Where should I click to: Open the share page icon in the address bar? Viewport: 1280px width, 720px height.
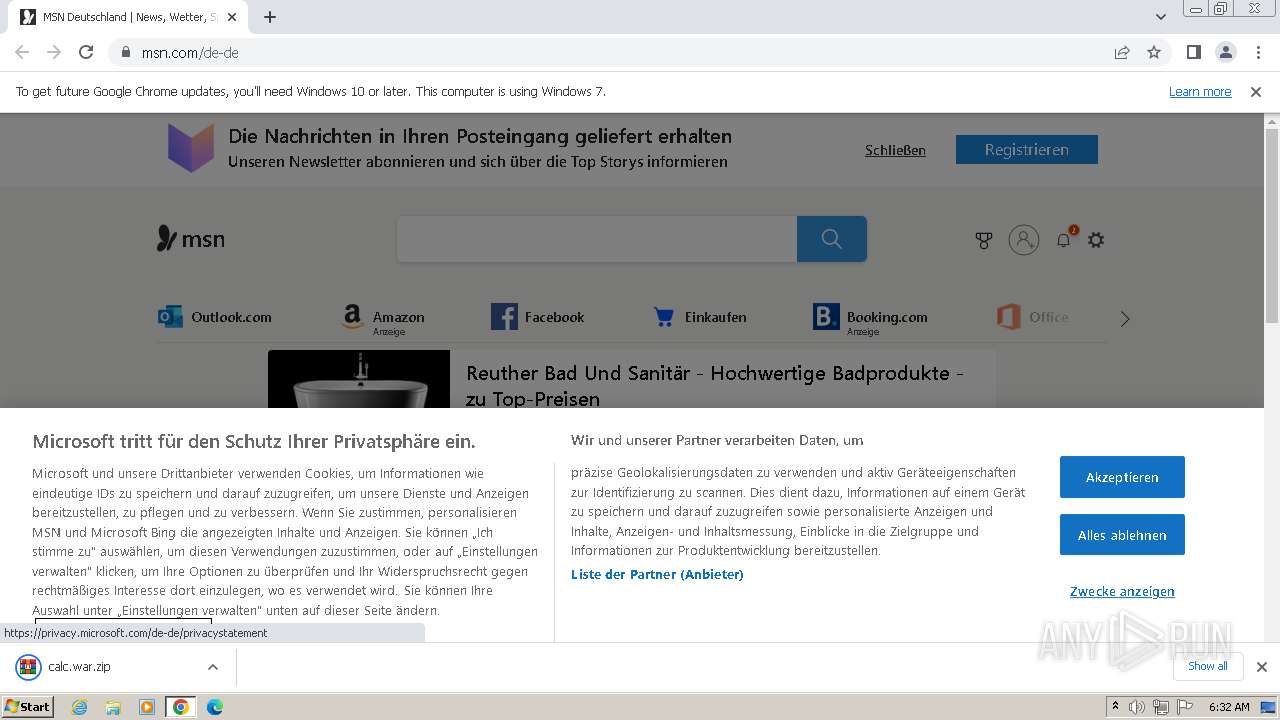1122,52
